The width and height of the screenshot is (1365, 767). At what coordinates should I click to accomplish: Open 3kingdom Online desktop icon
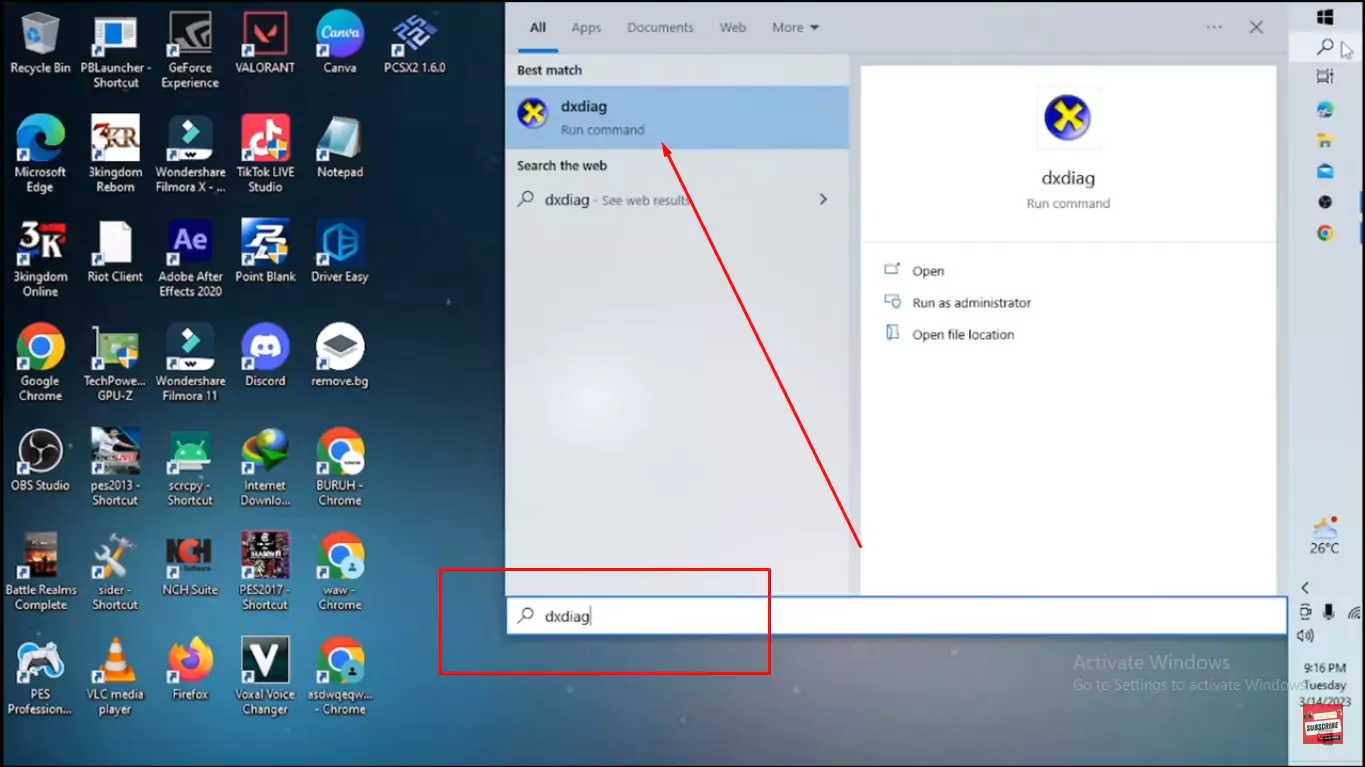tap(40, 258)
